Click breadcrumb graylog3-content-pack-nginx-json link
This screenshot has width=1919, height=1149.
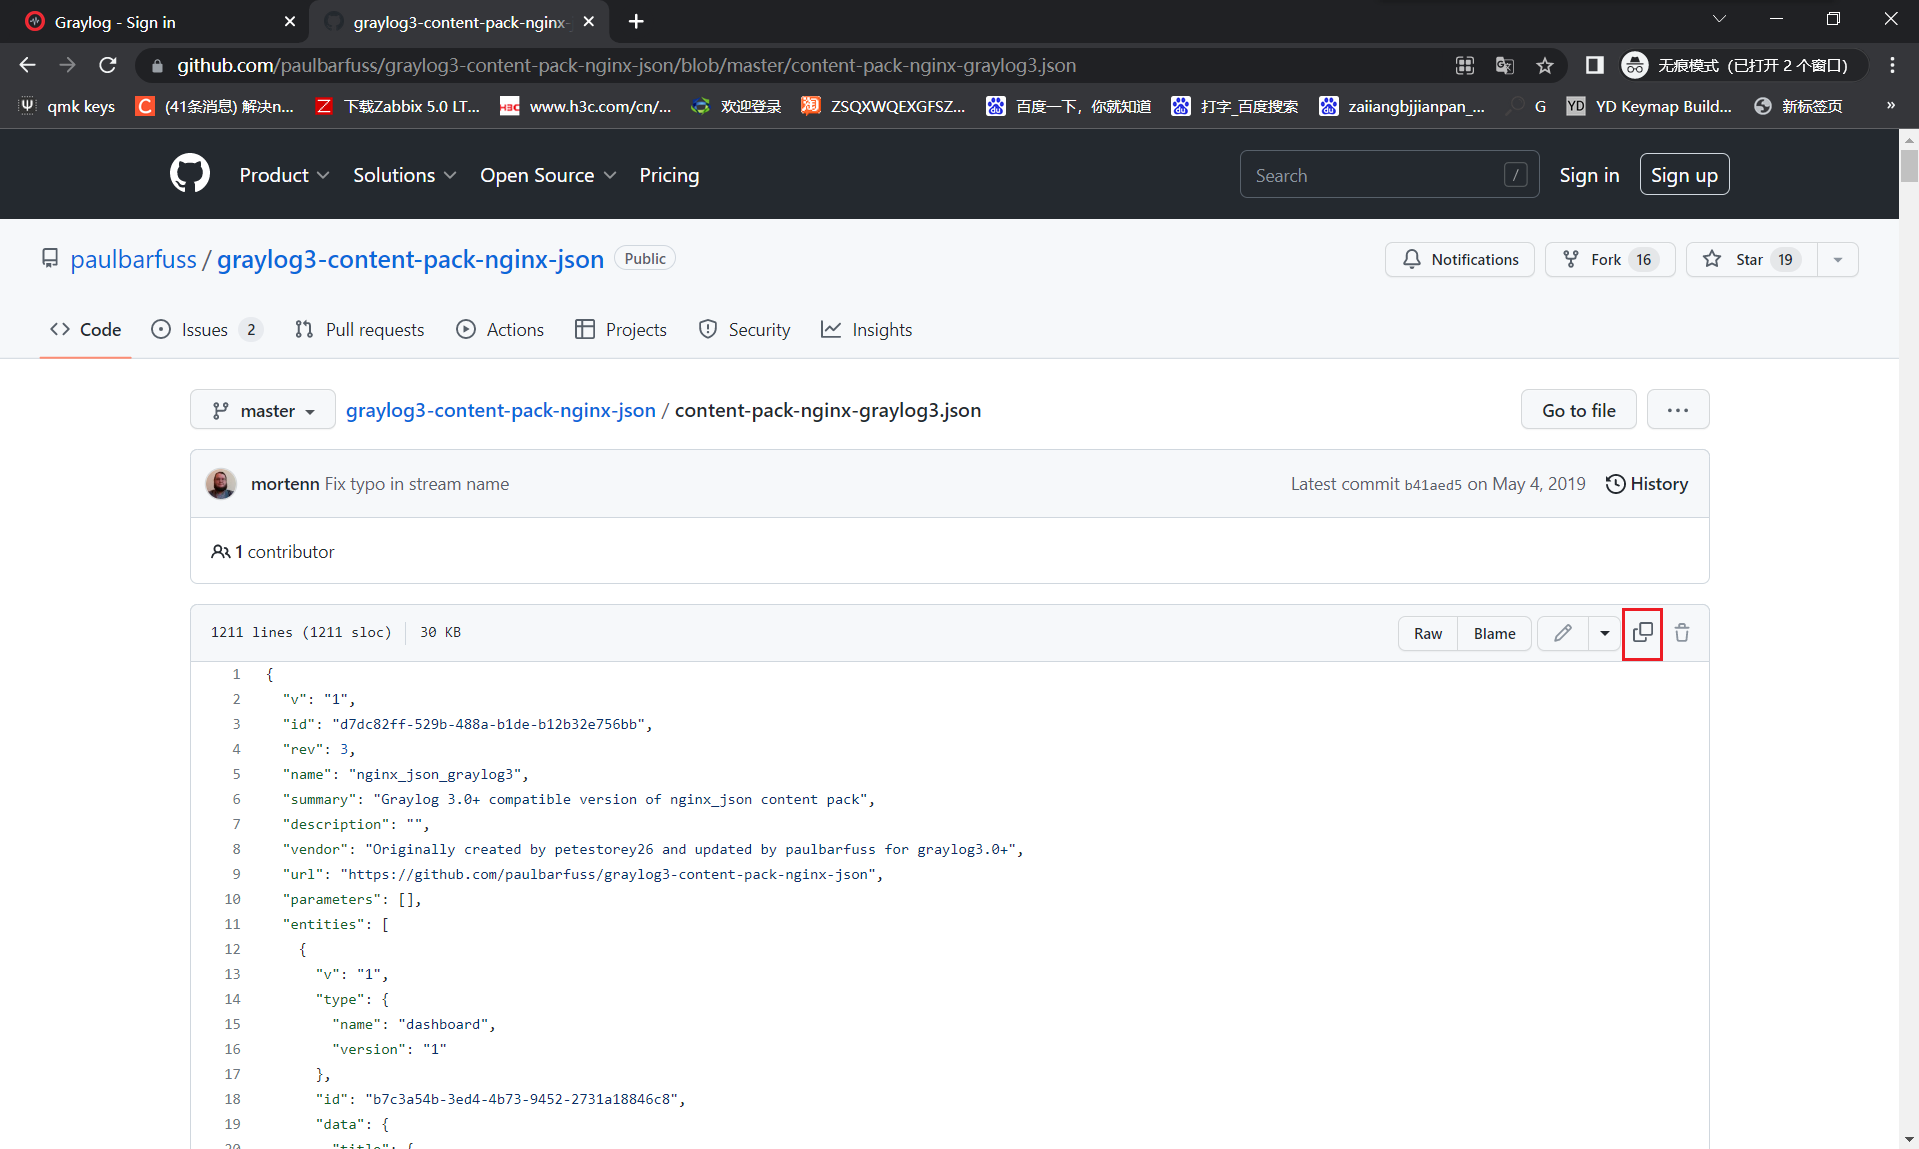500,410
